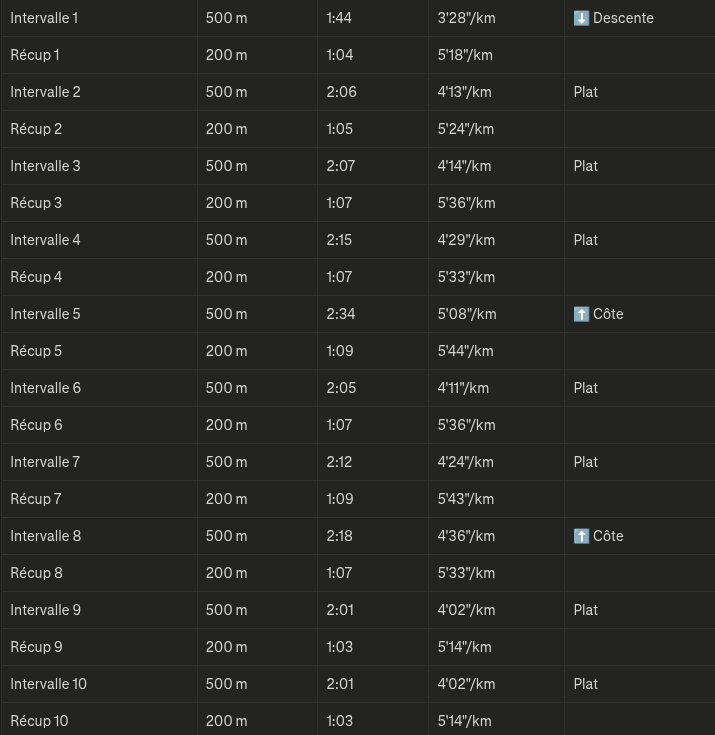Screen dimensions: 715x735
Task: Click the 2:05 time for Intervalle 6
Action: click(x=341, y=388)
